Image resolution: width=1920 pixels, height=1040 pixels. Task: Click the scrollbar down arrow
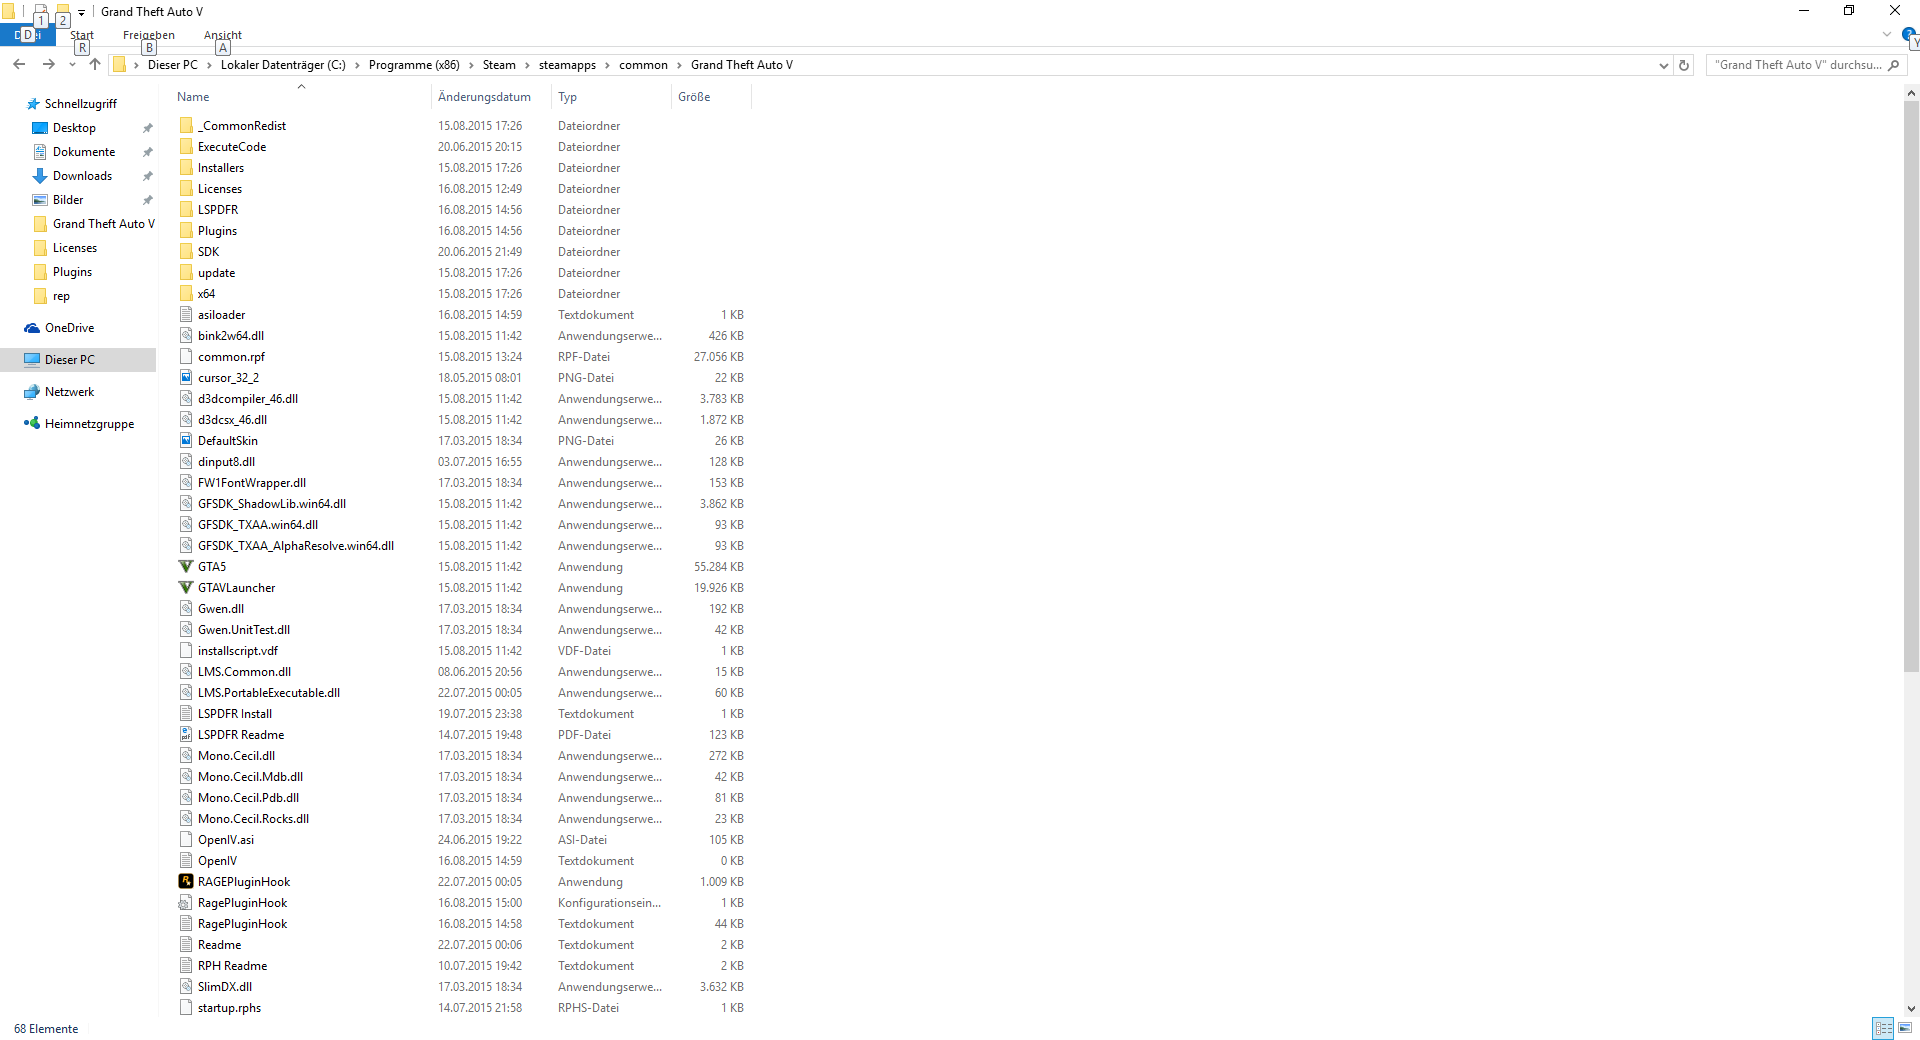pyautogui.click(x=1911, y=1009)
